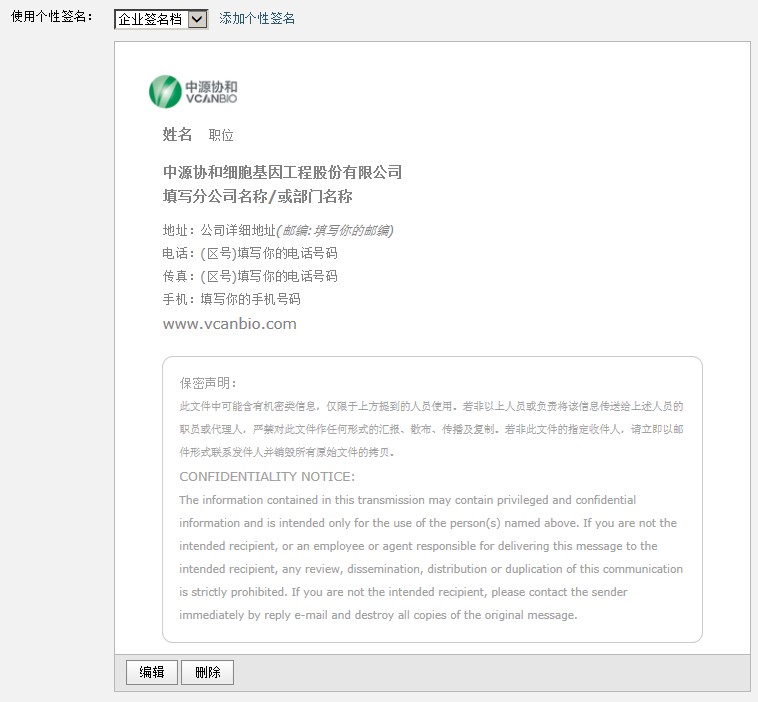Click the 中源协和细胞基因工程股份有限公司 company name

[282, 172]
